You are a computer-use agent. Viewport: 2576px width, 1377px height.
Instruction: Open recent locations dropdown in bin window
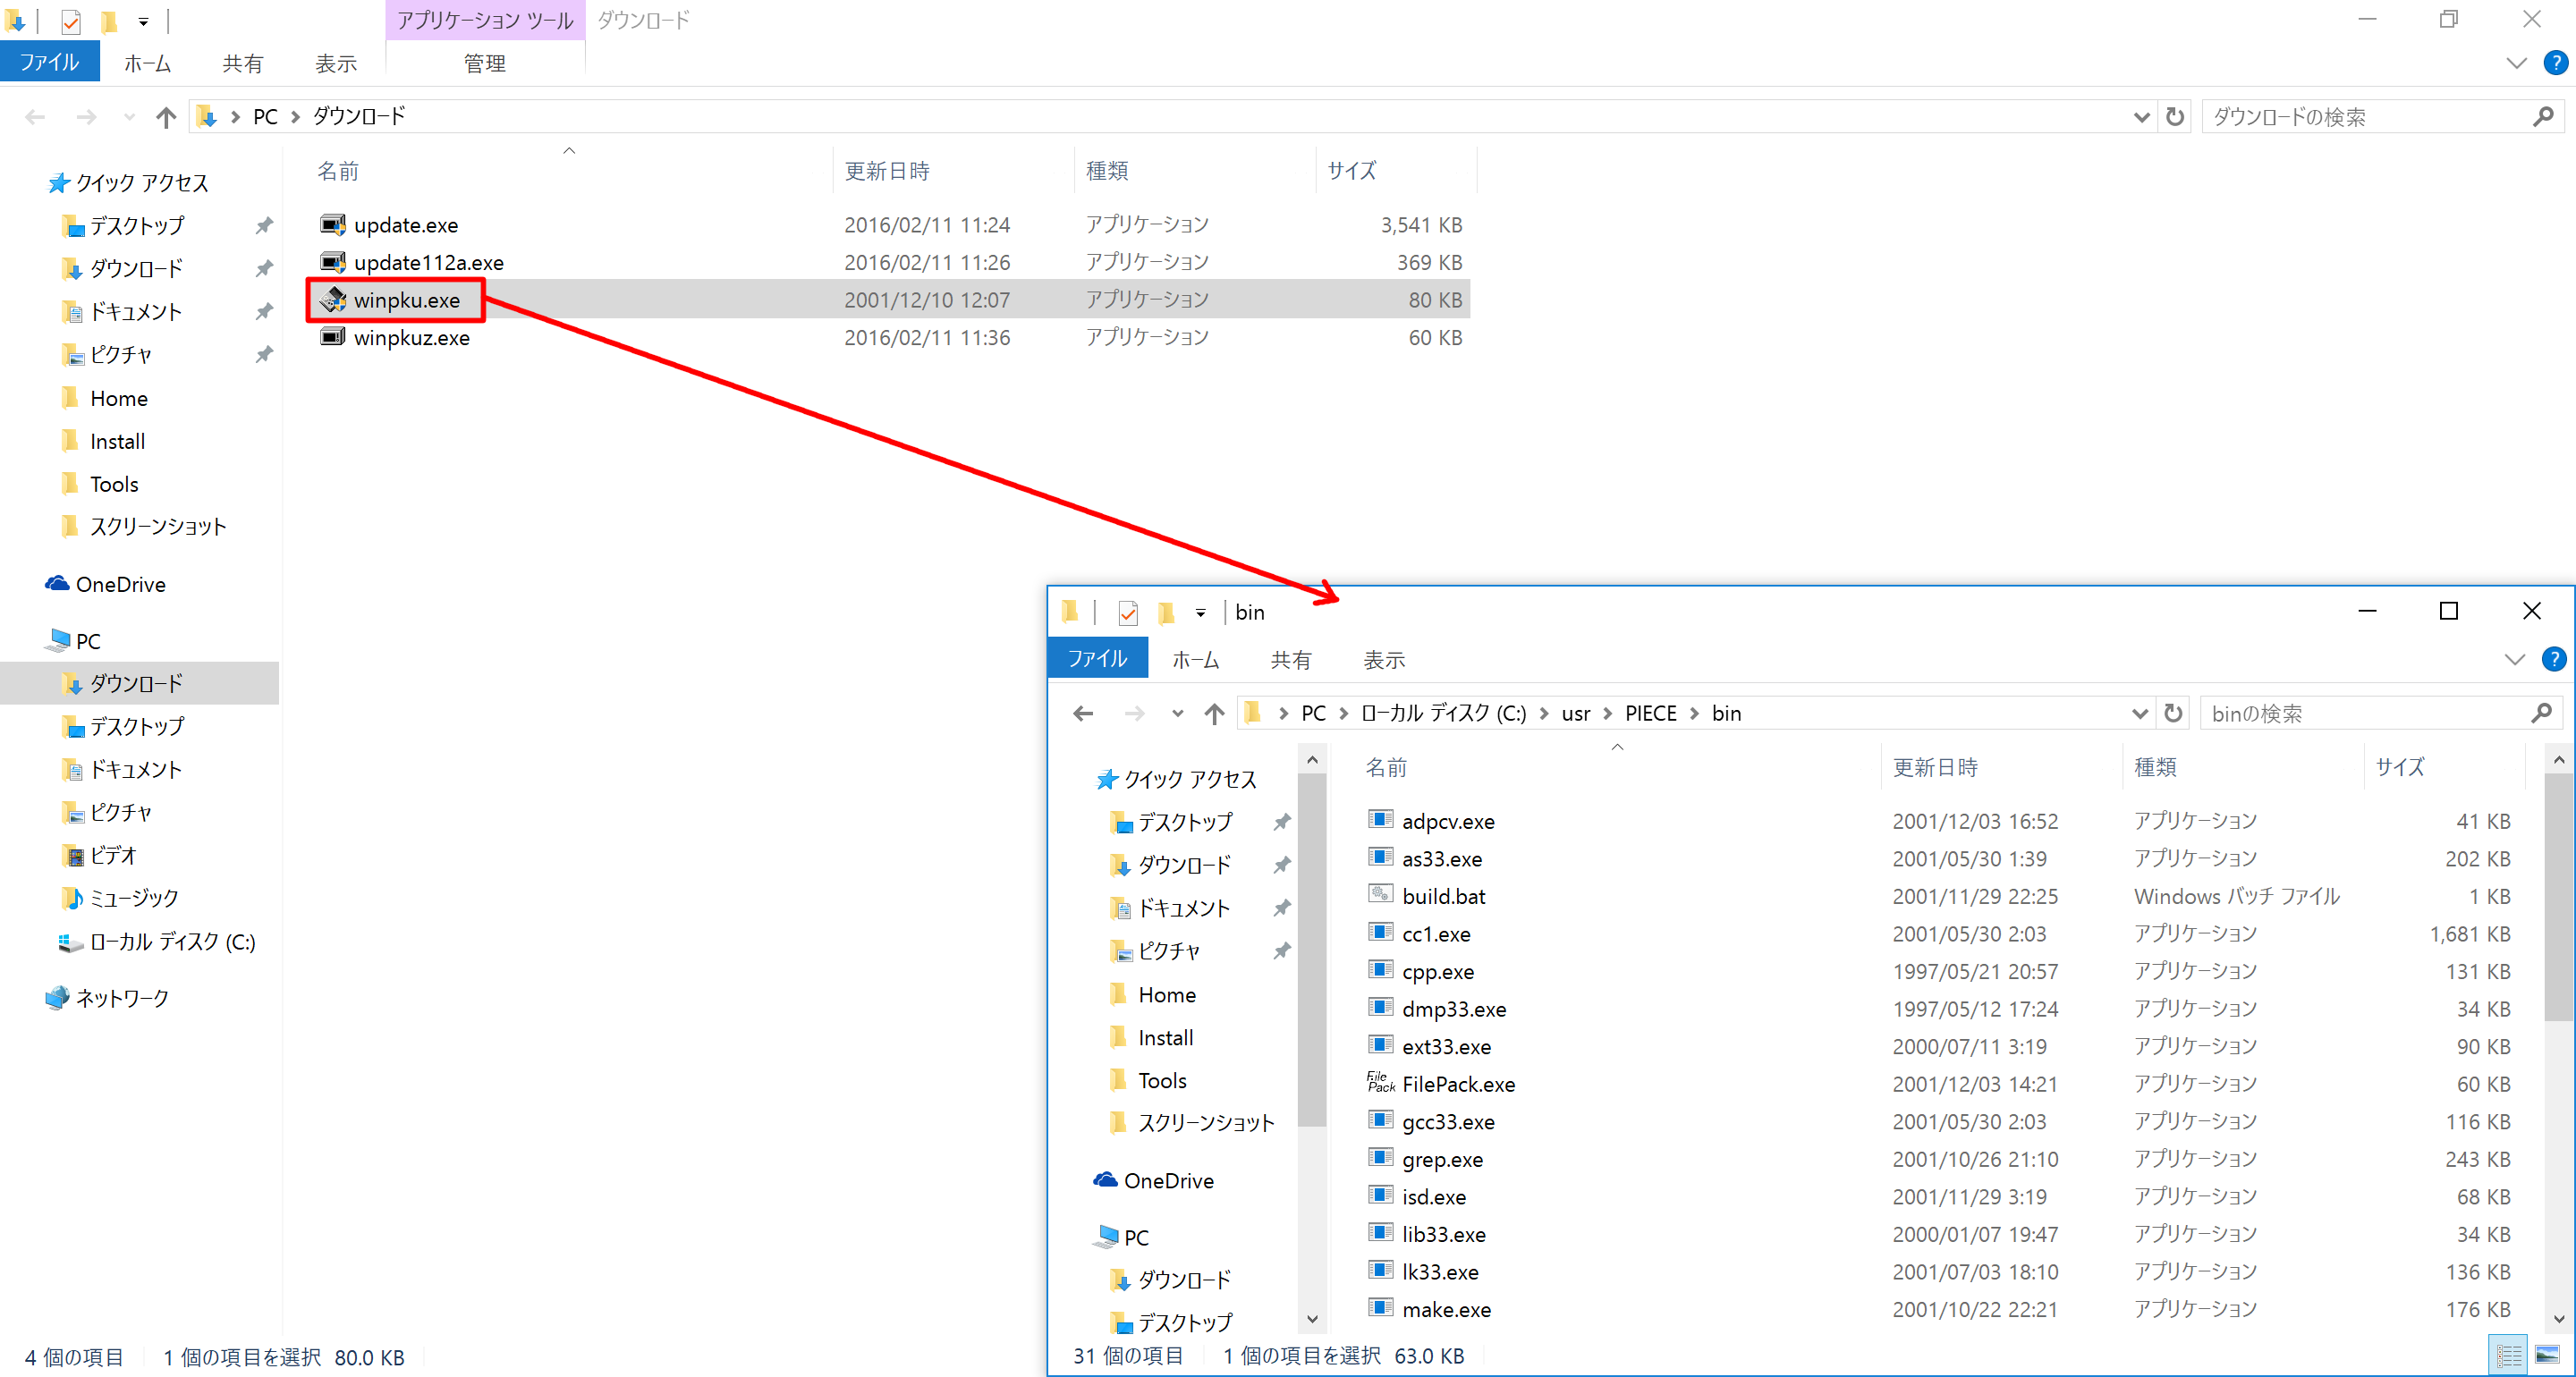(1177, 713)
